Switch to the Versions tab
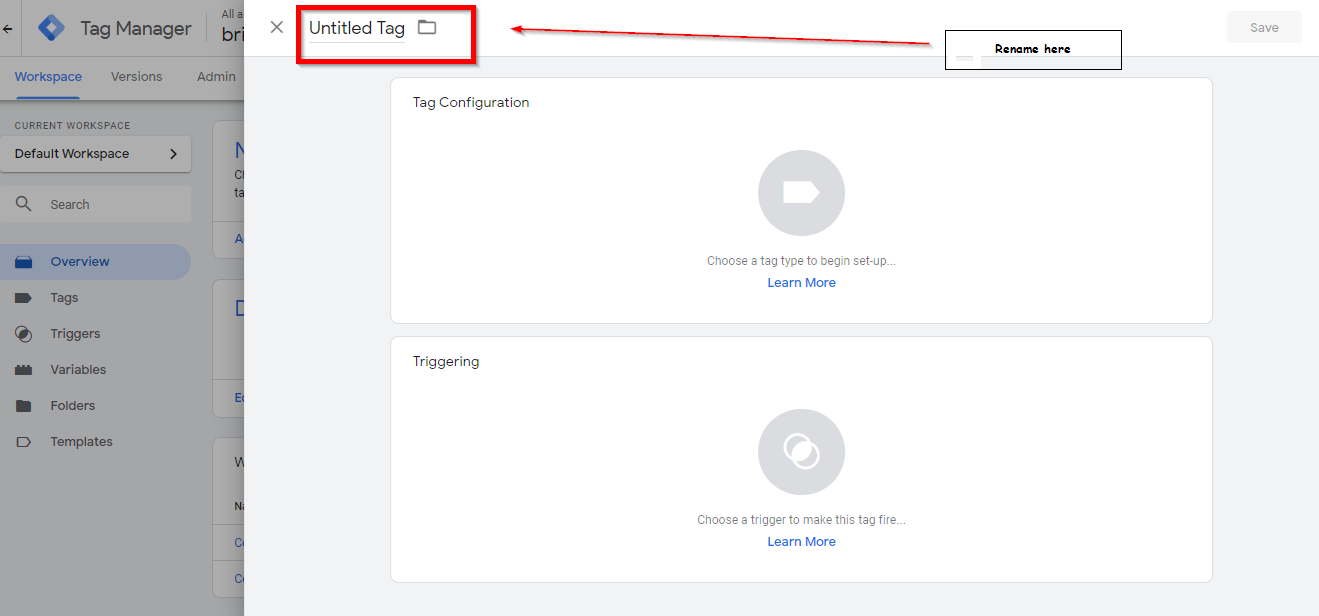 pyautogui.click(x=136, y=76)
